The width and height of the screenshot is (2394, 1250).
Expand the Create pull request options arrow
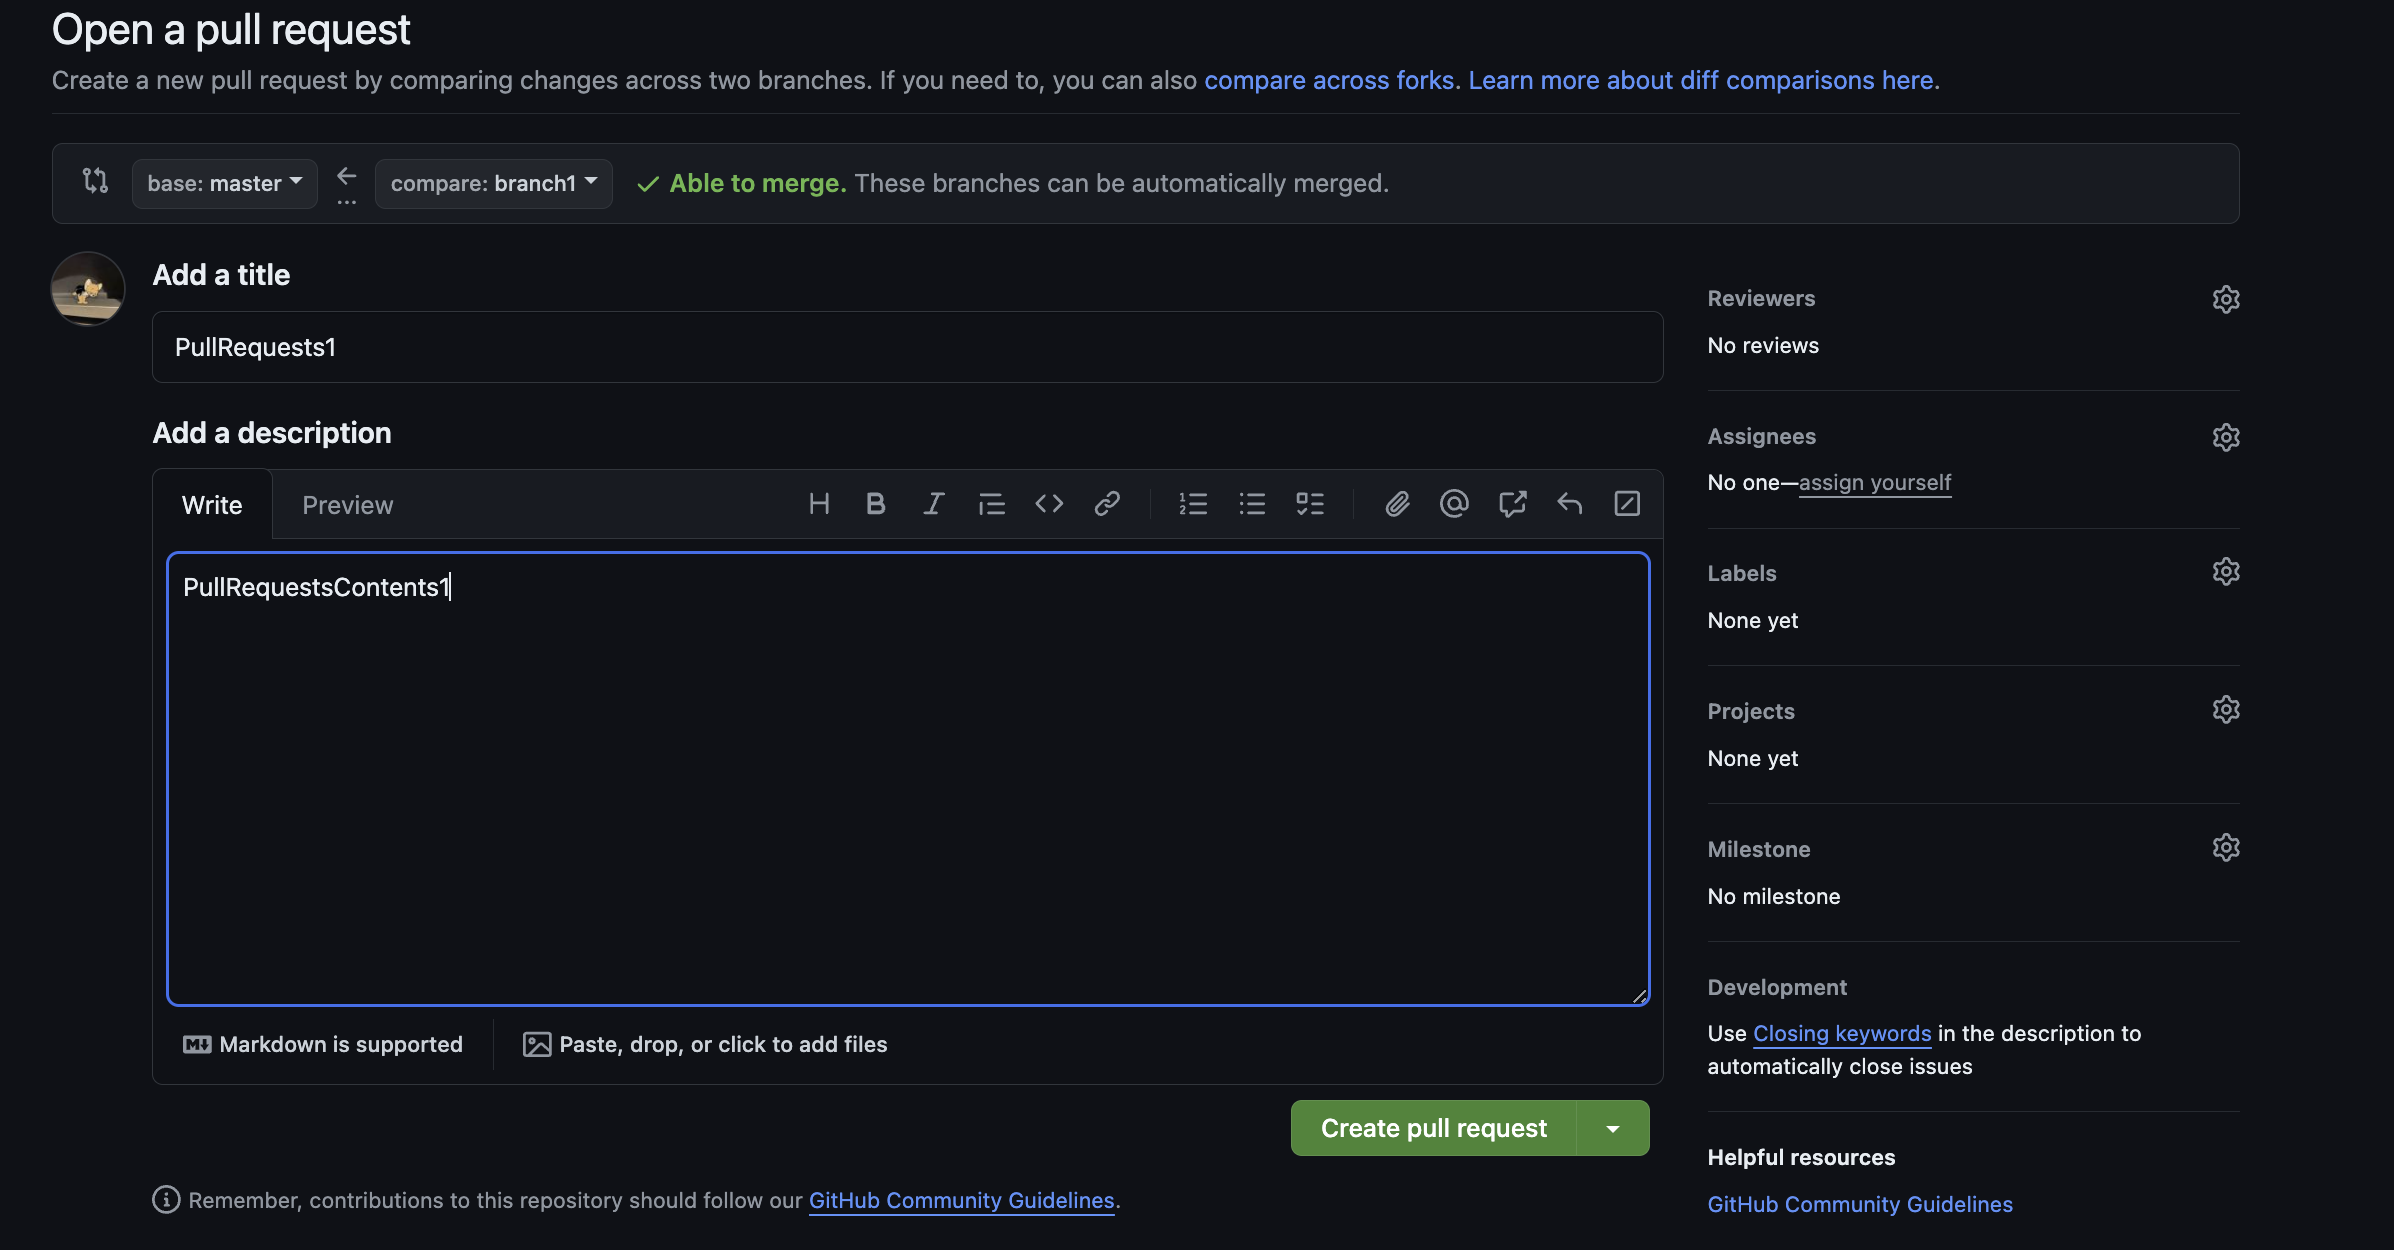(1613, 1128)
